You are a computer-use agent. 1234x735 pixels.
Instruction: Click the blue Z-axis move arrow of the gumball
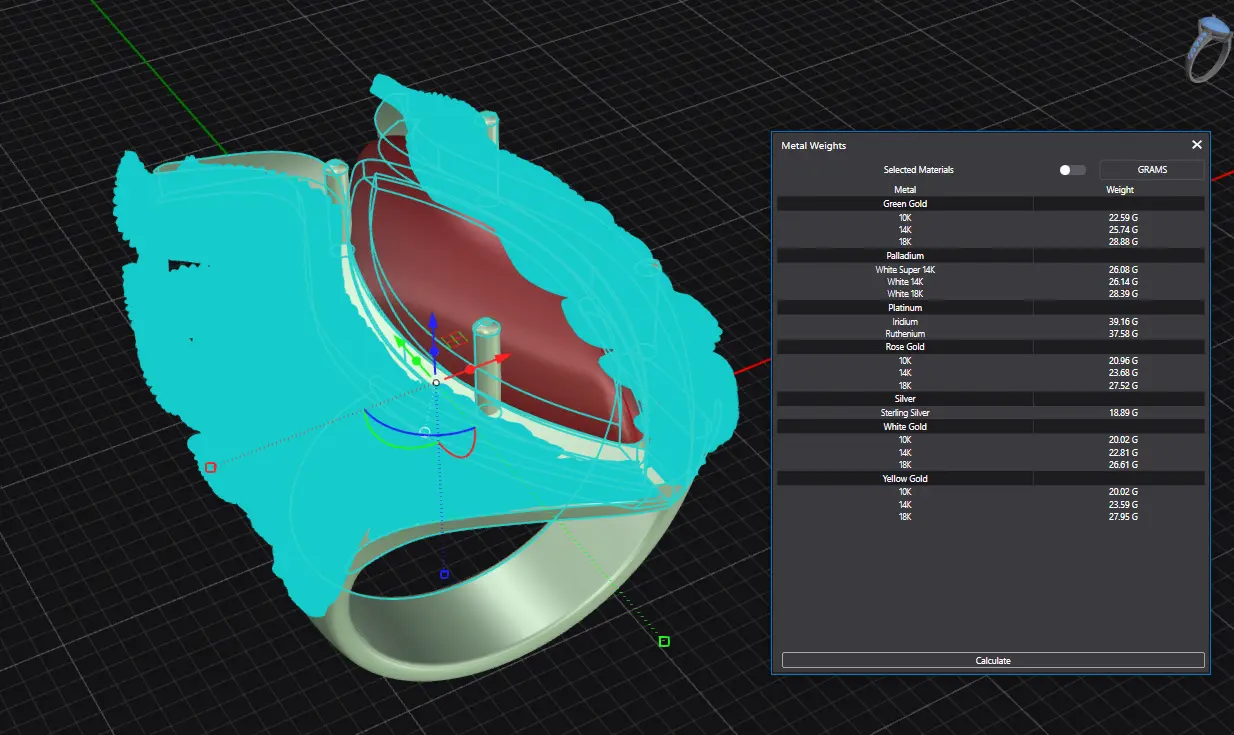click(433, 322)
